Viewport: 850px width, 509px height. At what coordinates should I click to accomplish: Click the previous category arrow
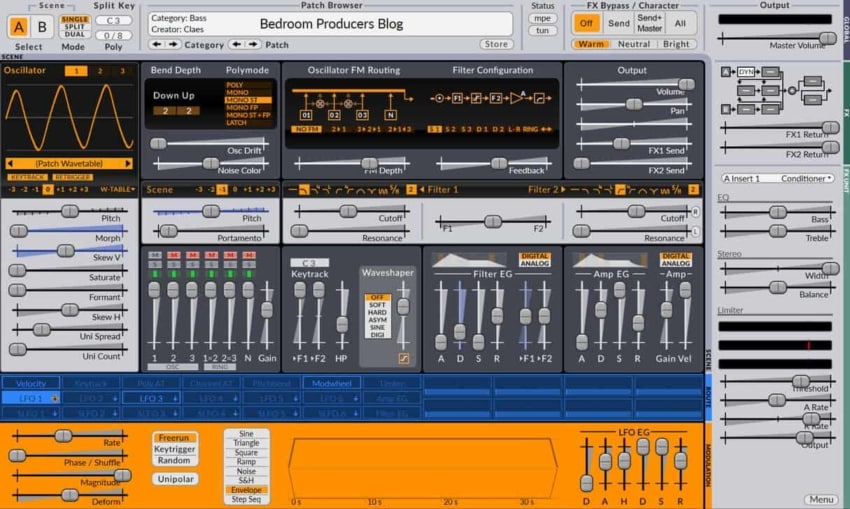tap(155, 44)
